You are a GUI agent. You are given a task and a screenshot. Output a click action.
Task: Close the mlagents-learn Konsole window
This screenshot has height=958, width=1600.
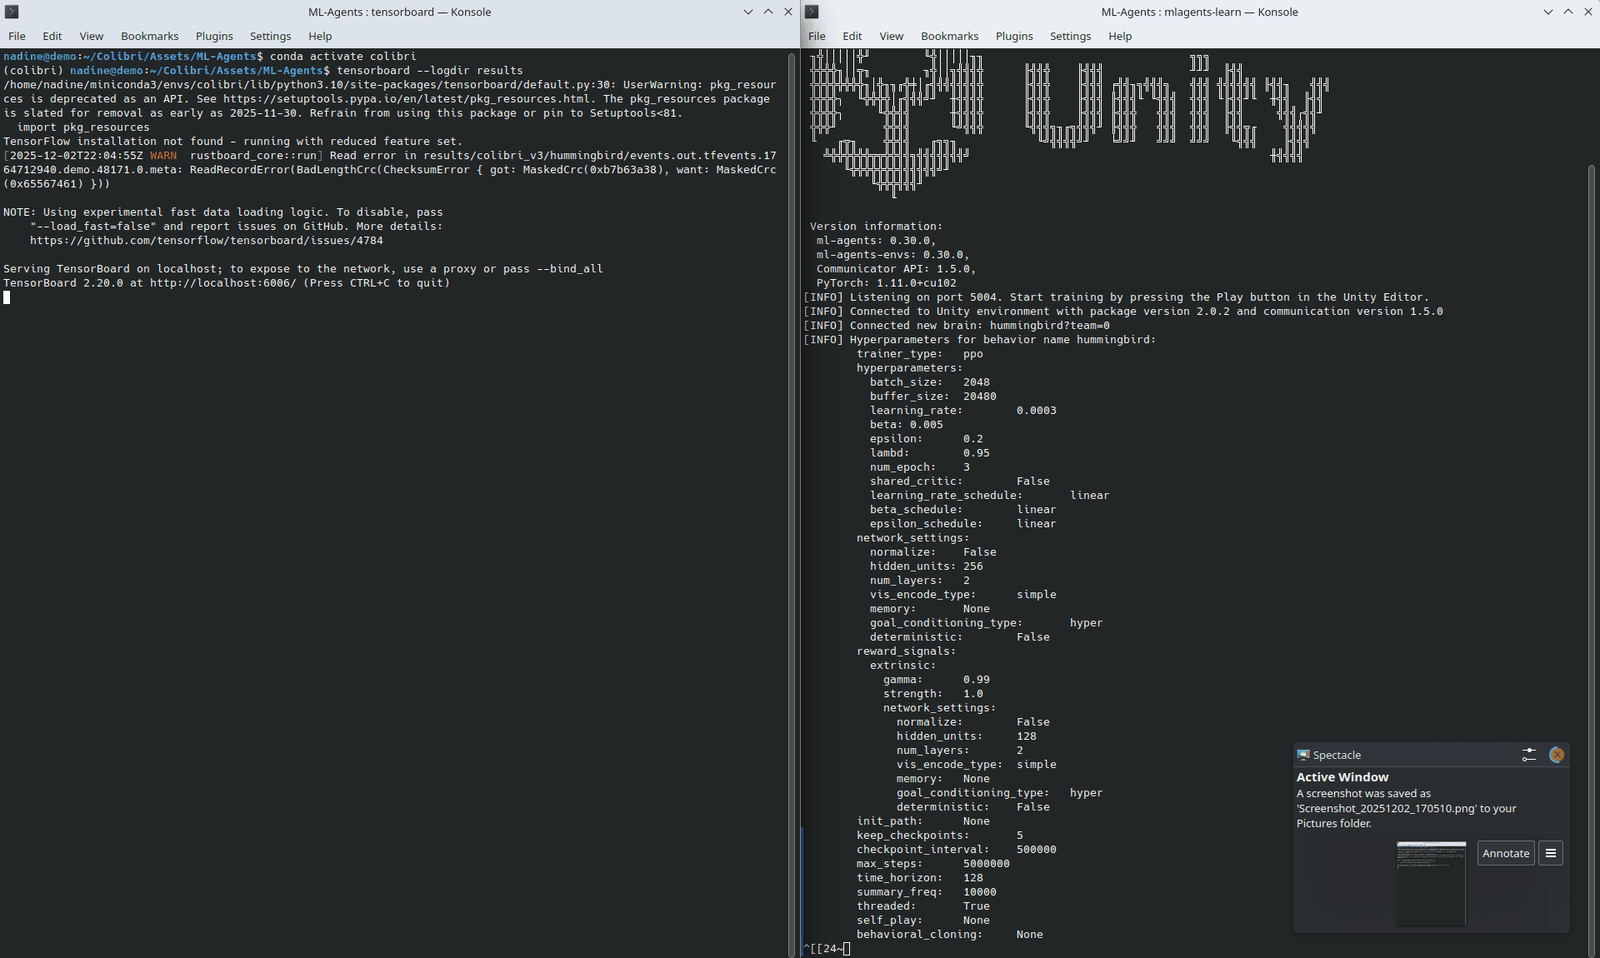click(x=1588, y=12)
